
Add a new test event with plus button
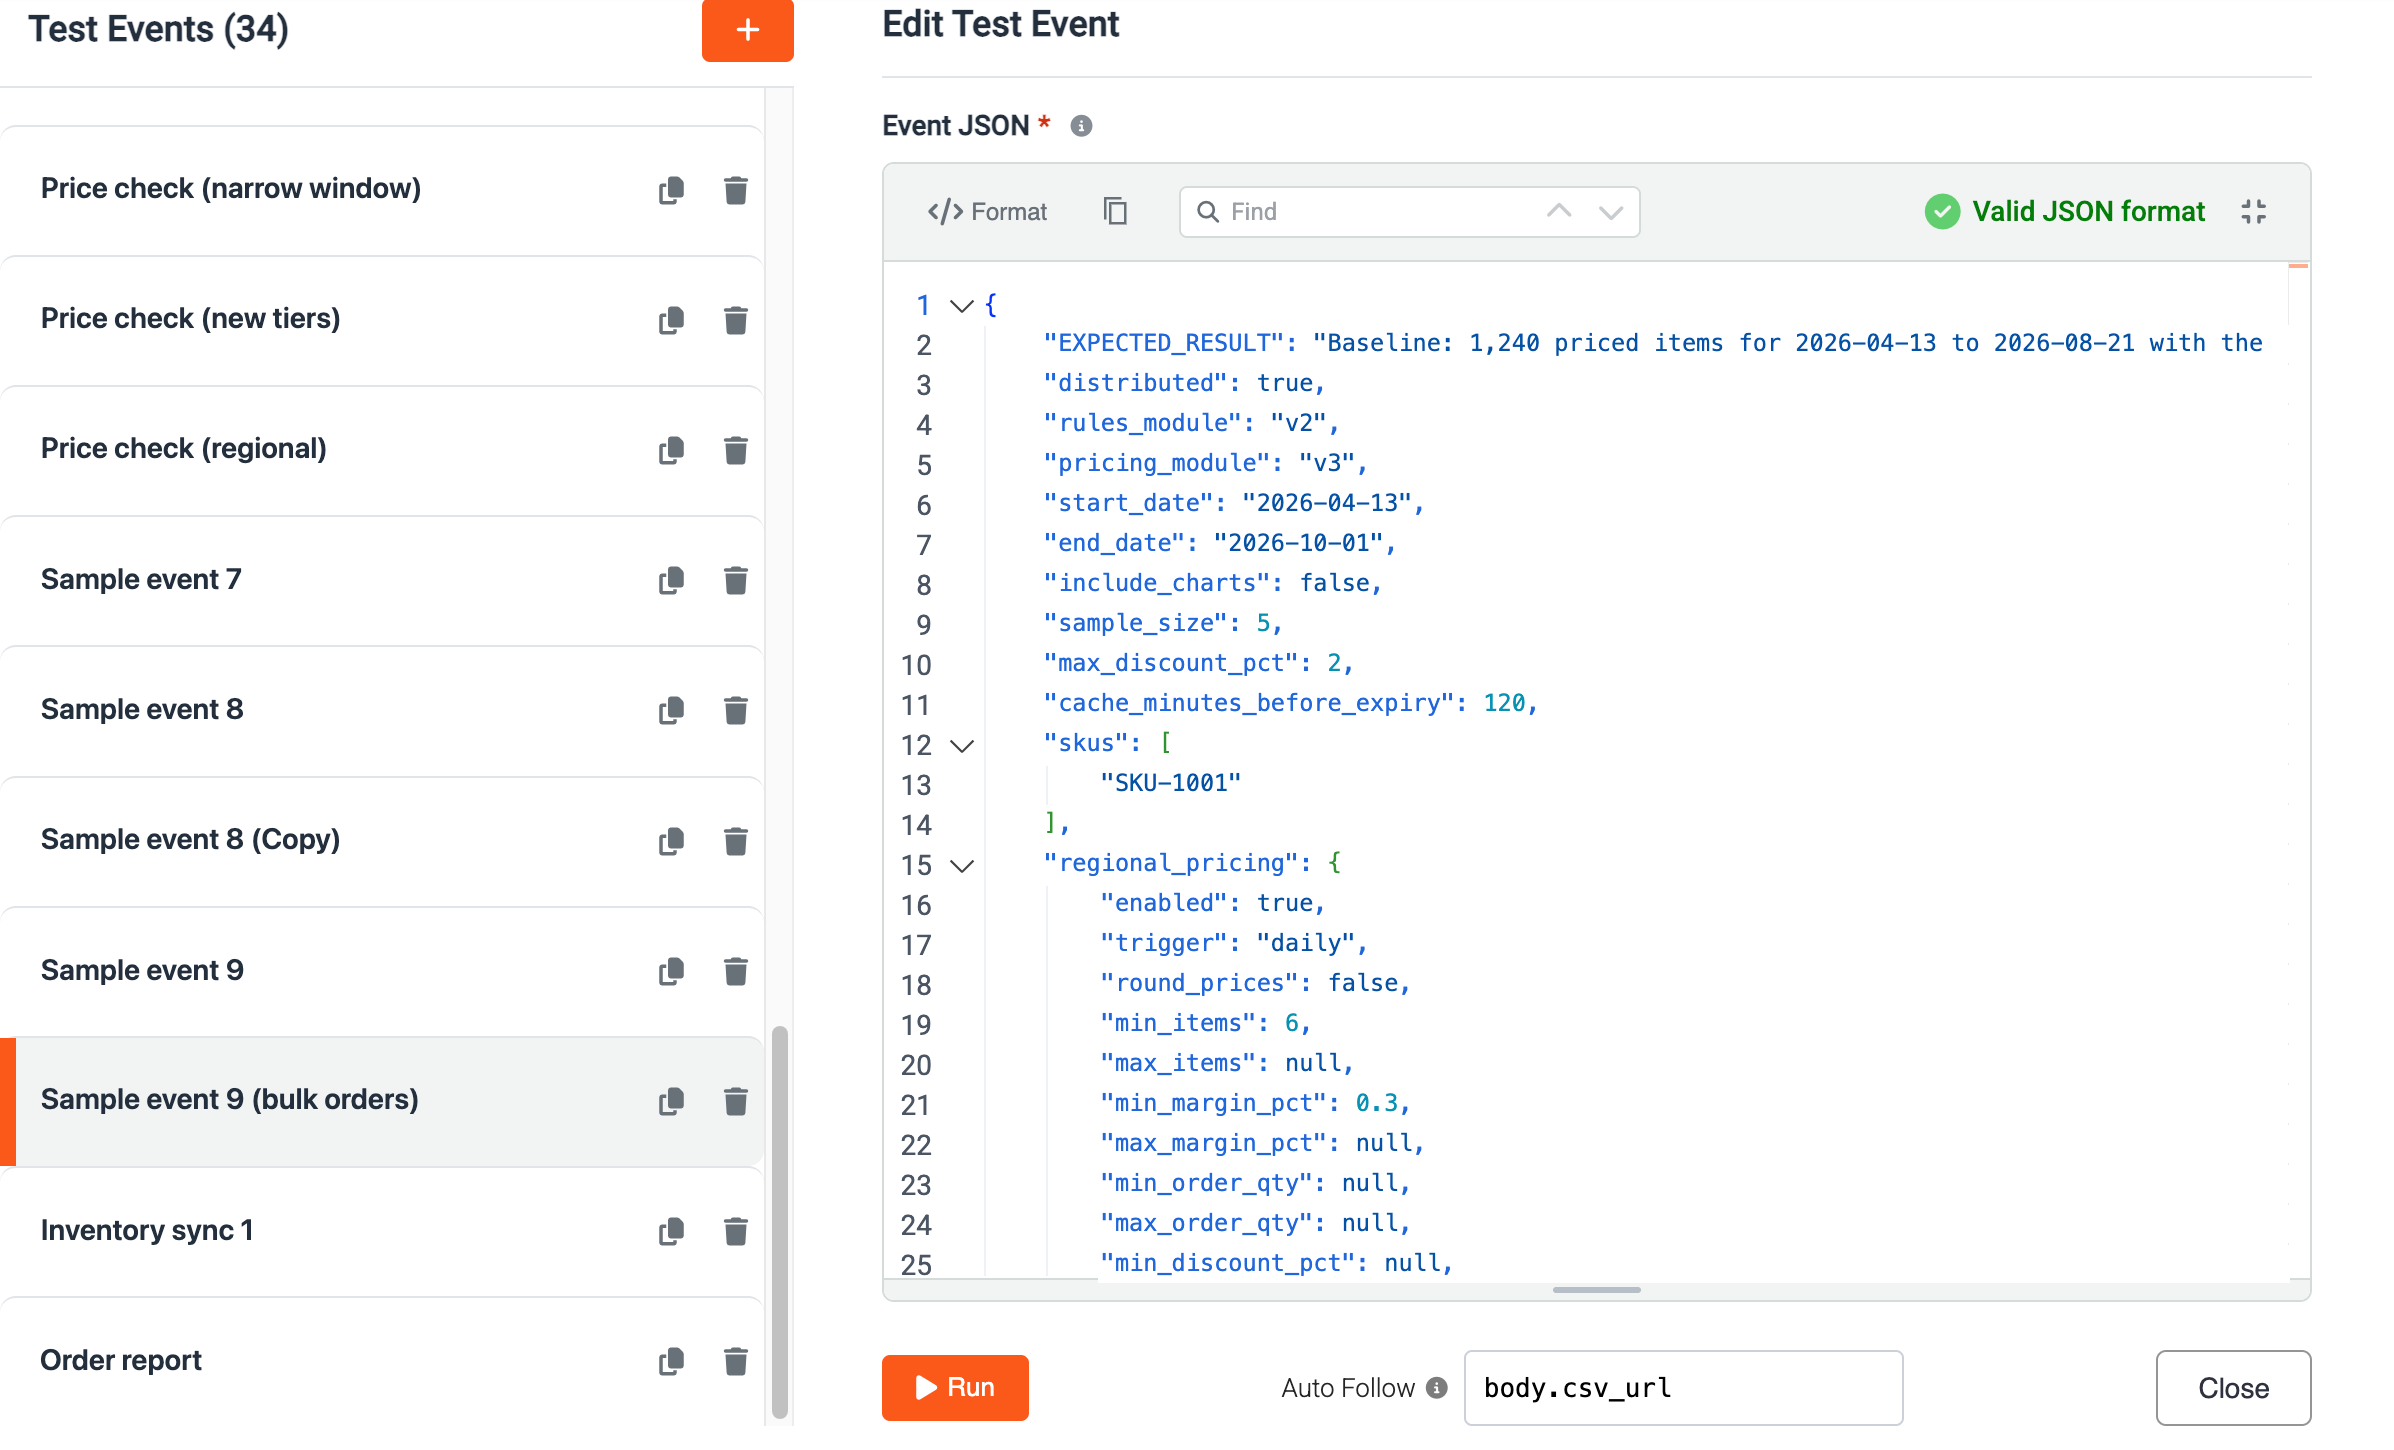click(x=747, y=30)
